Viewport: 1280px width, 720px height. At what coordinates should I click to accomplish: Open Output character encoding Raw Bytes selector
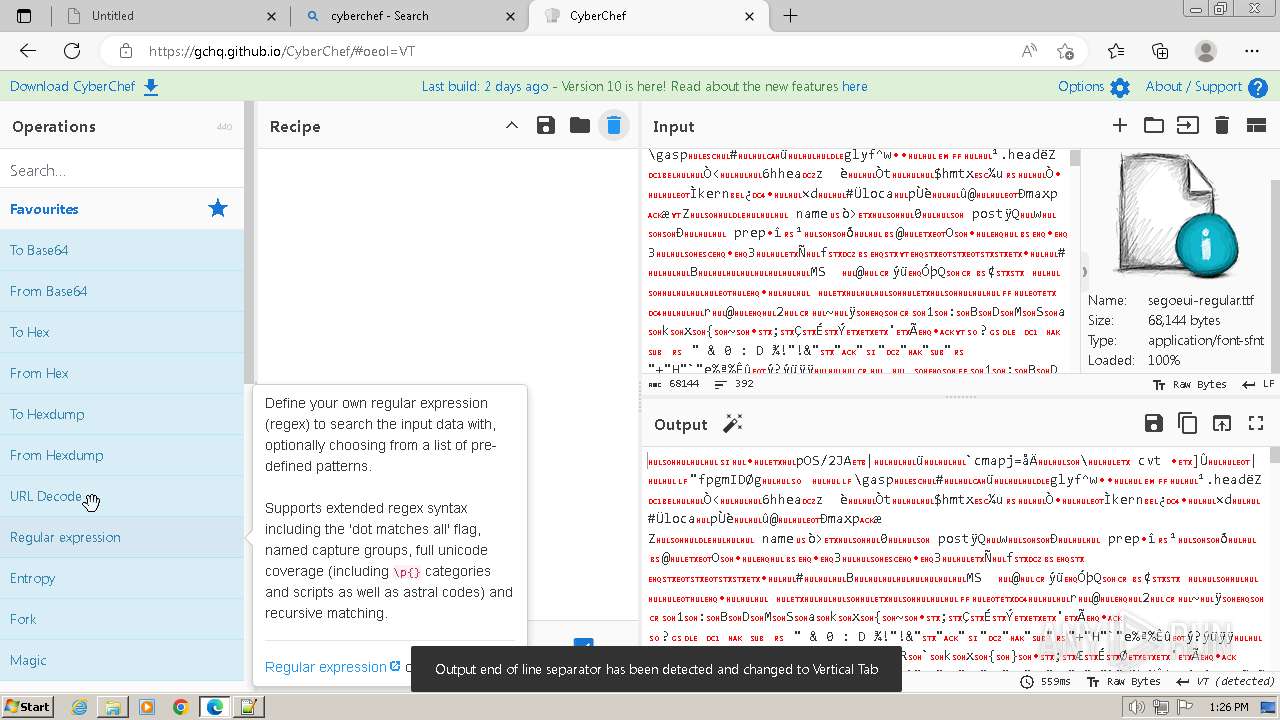point(1124,681)
